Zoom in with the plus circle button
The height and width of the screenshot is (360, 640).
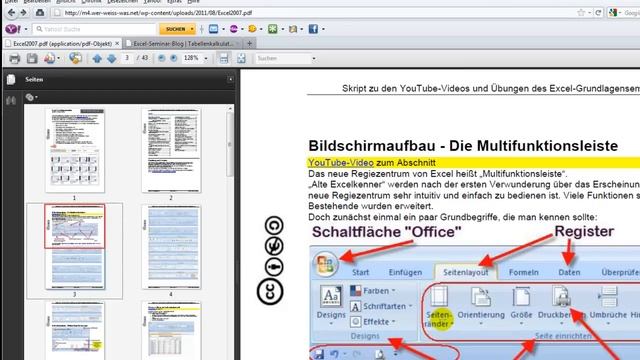174,58
